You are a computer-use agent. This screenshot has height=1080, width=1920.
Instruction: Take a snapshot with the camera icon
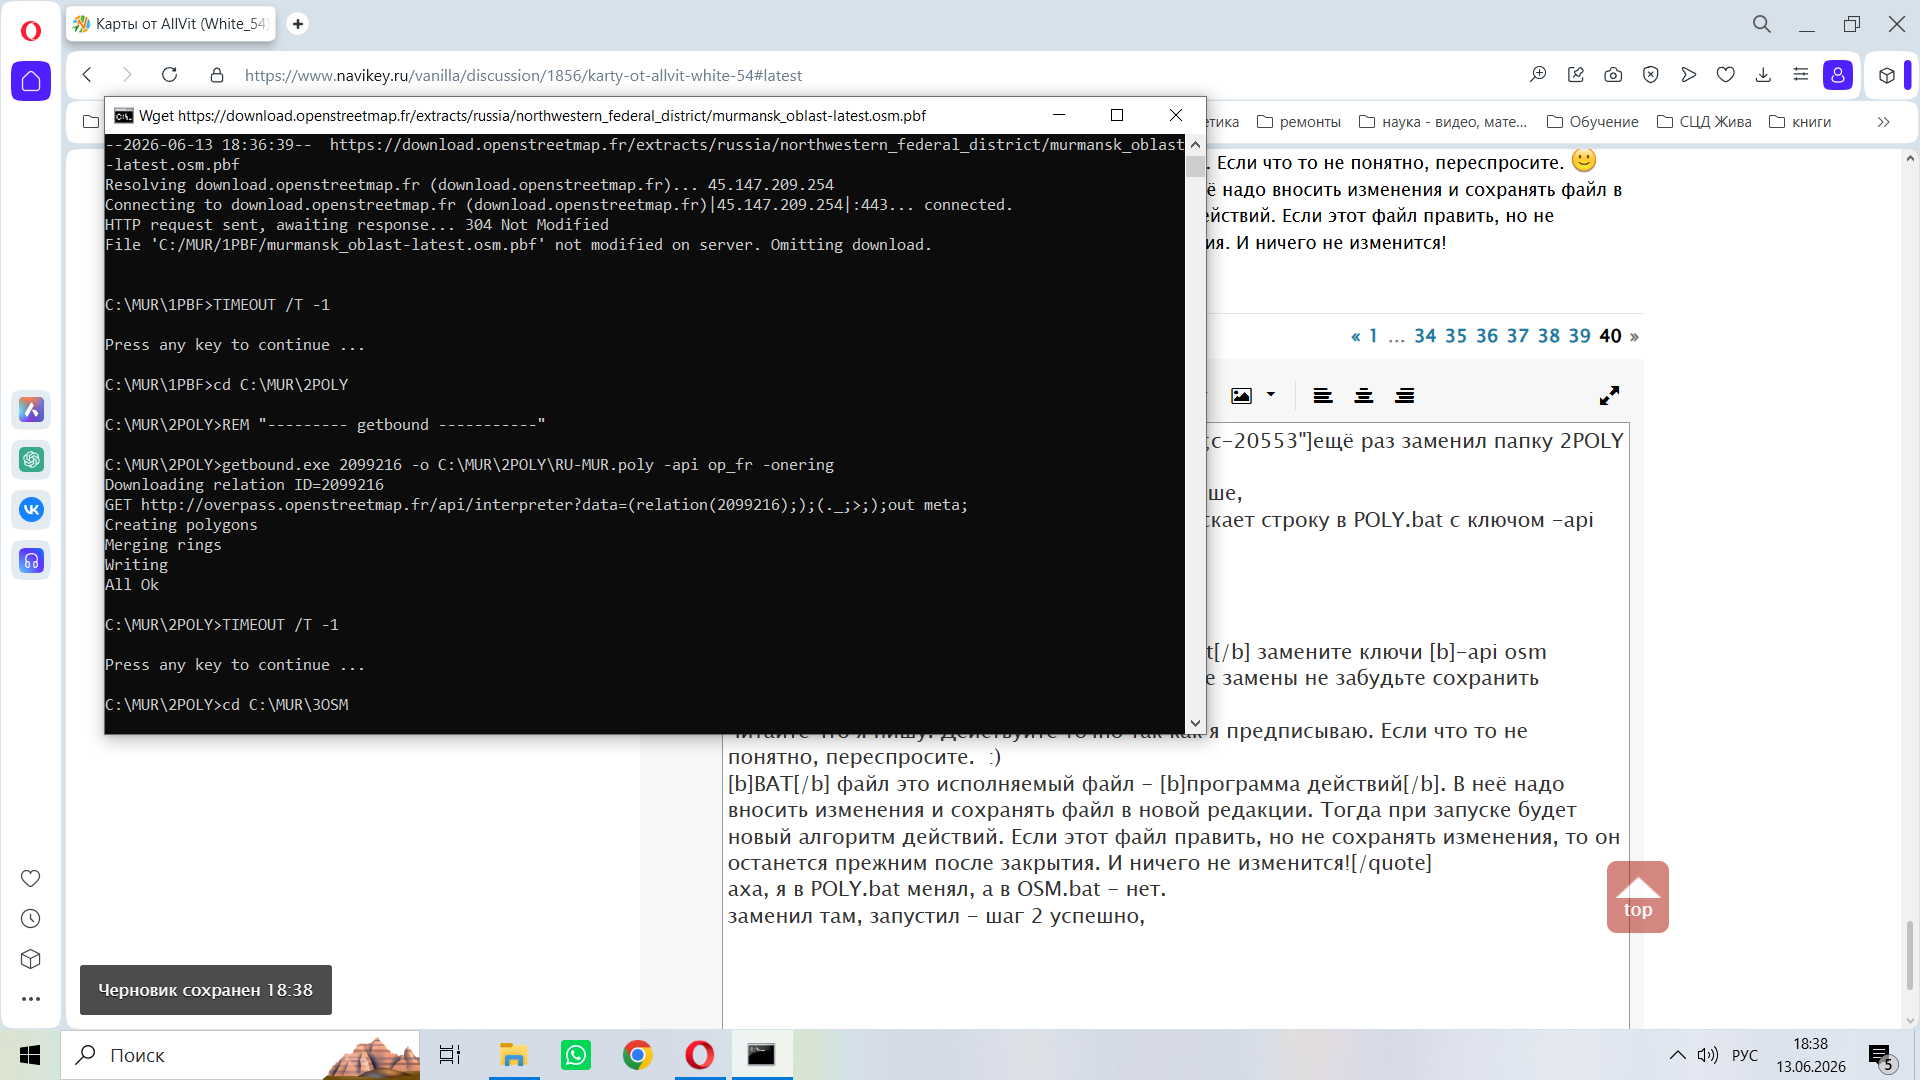pyautogui.click(x=1613, y=75)
